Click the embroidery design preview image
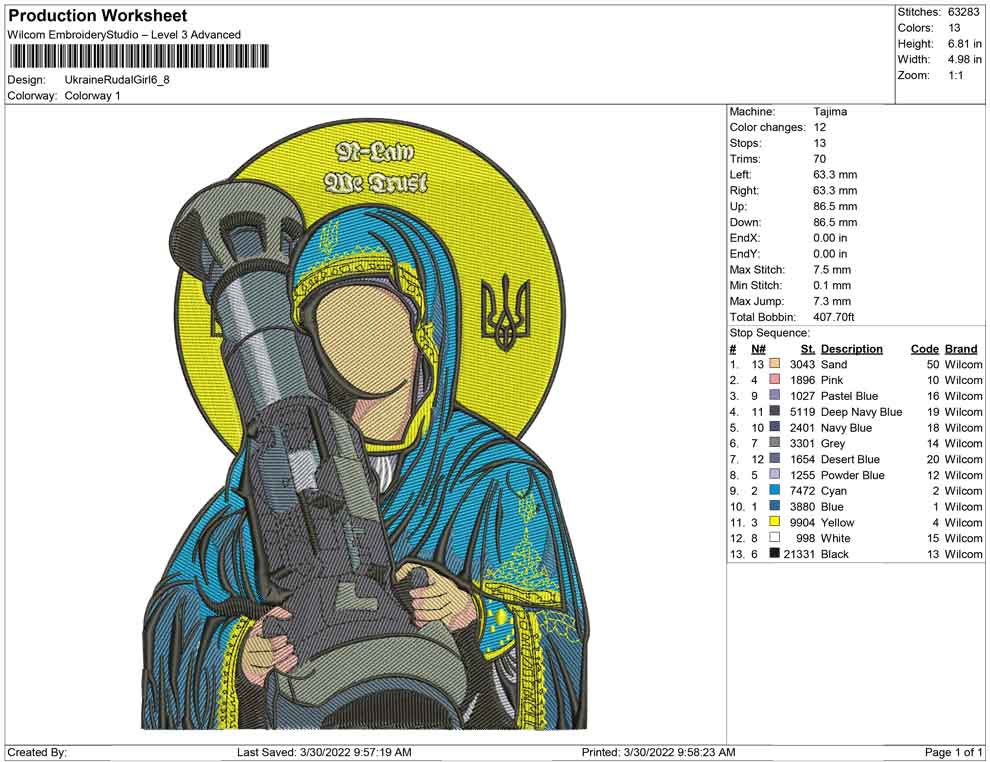This screenshot has height=762, width=990. tap(364, 426)
